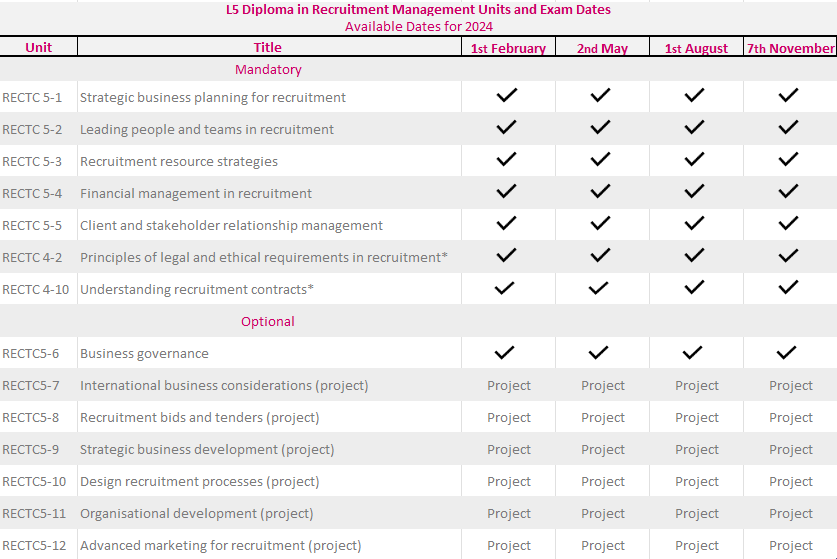
Task: Click the 7th November checkmark for RECTC 4-10
Action: [789, 288]
